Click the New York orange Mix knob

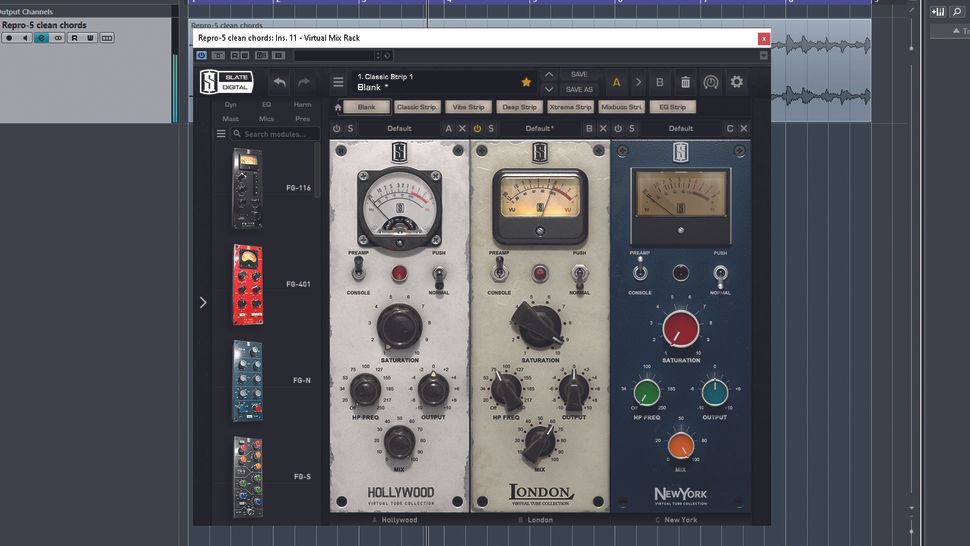pos(681,445)
